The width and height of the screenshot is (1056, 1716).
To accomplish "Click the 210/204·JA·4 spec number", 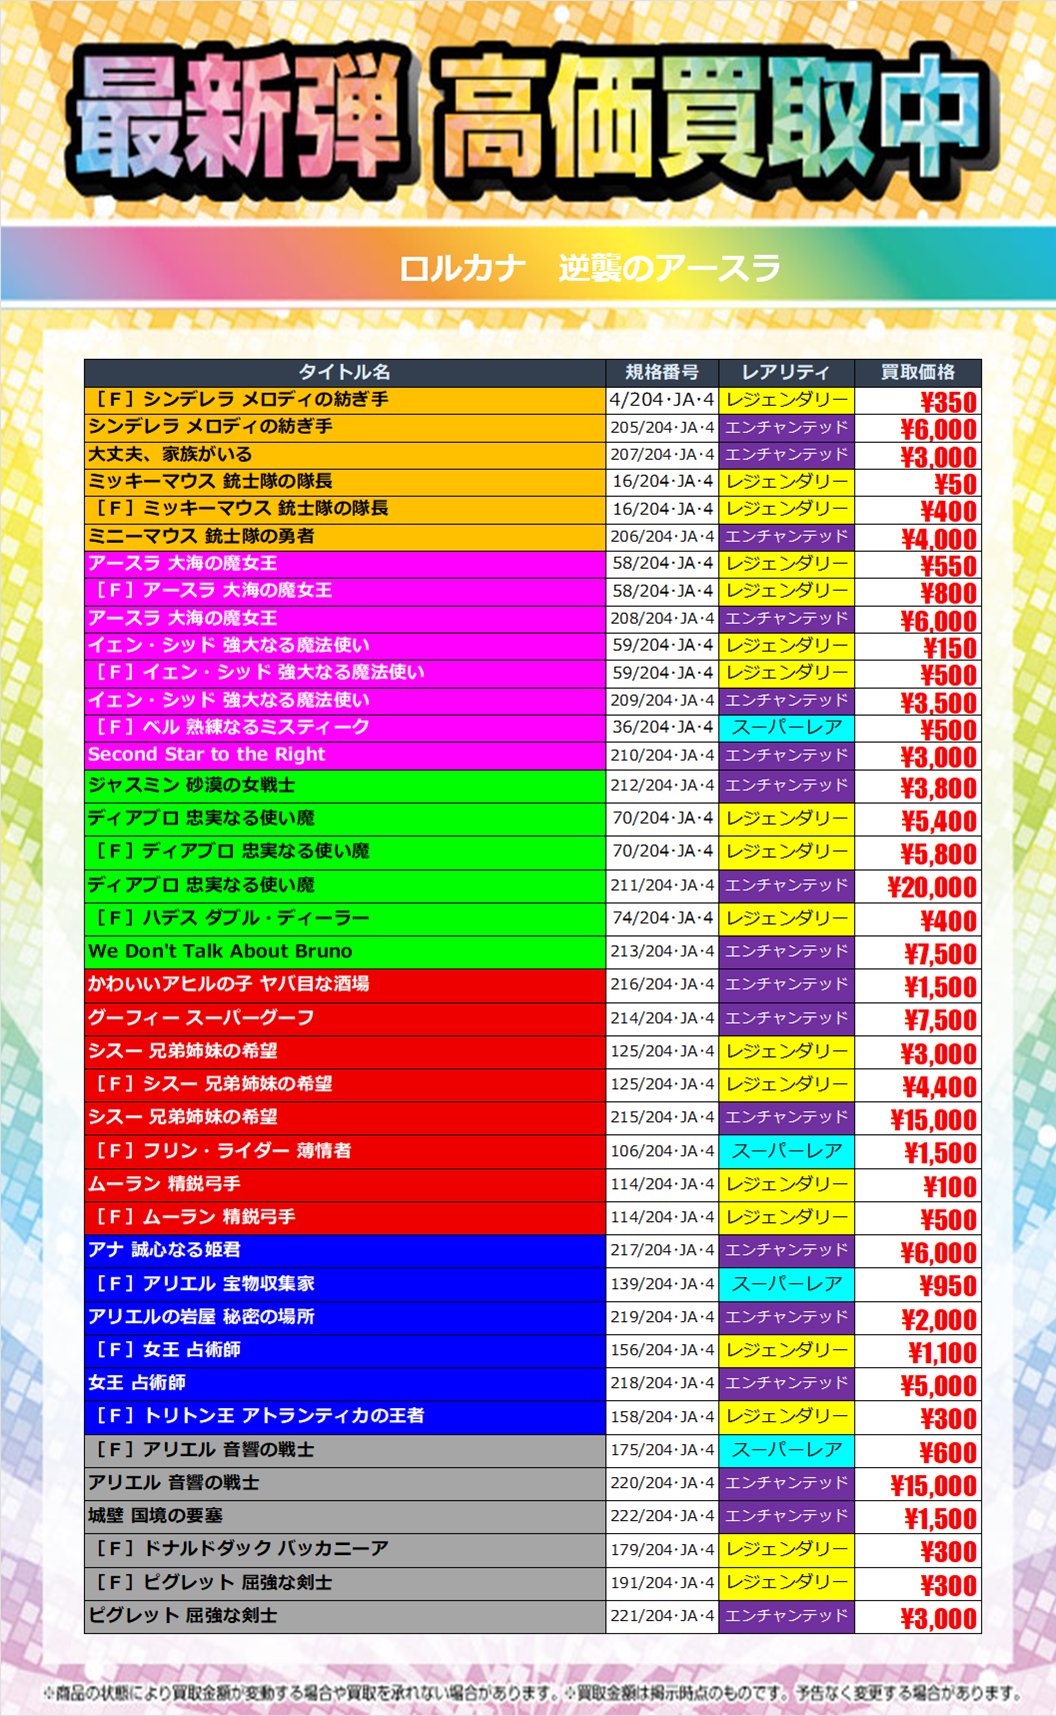I will [662, 755].
